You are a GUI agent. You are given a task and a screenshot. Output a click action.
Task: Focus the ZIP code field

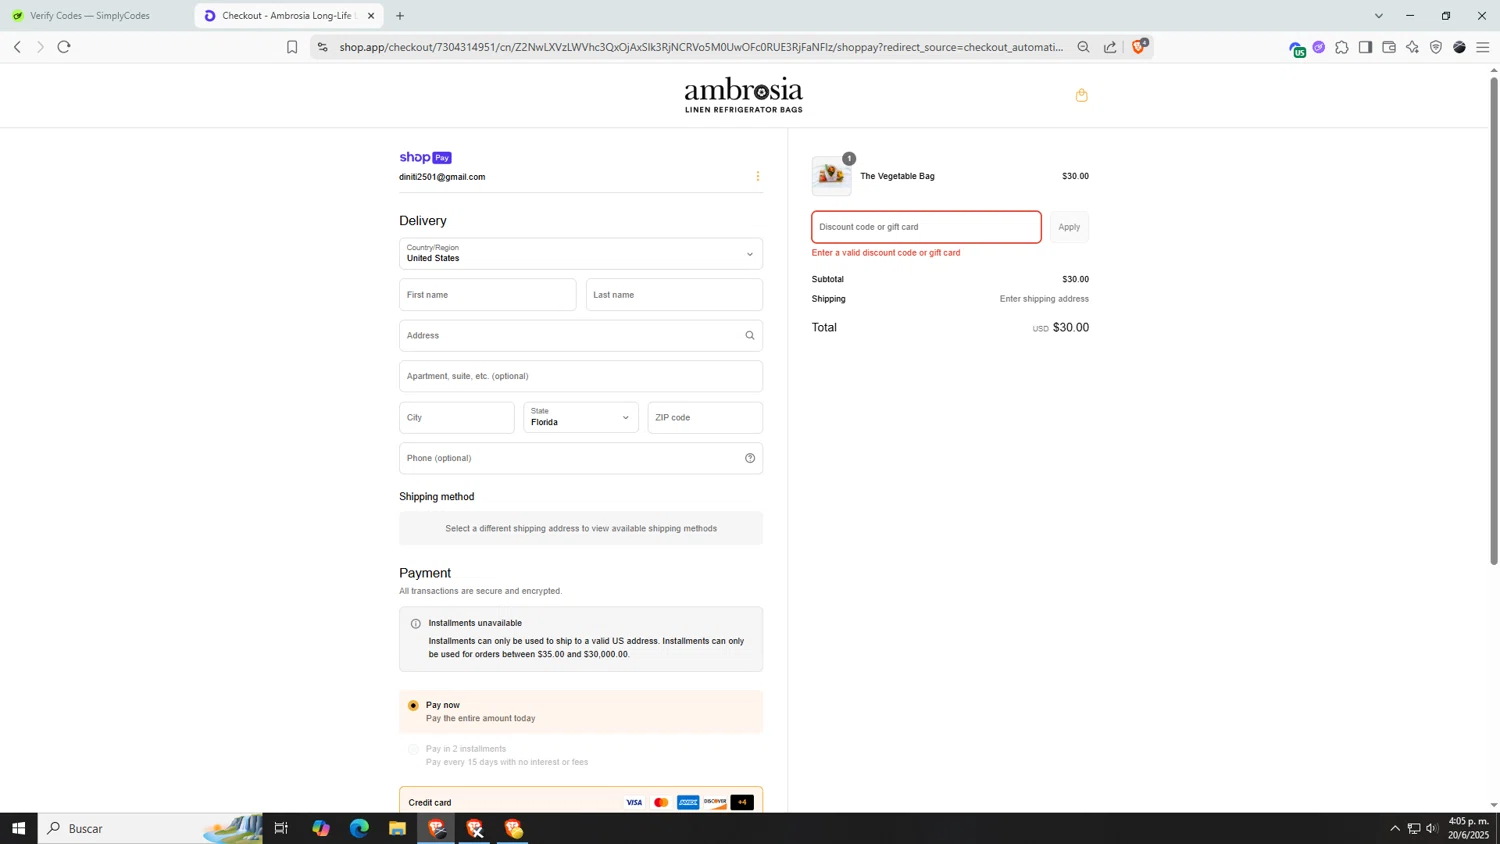pos(705,417)
